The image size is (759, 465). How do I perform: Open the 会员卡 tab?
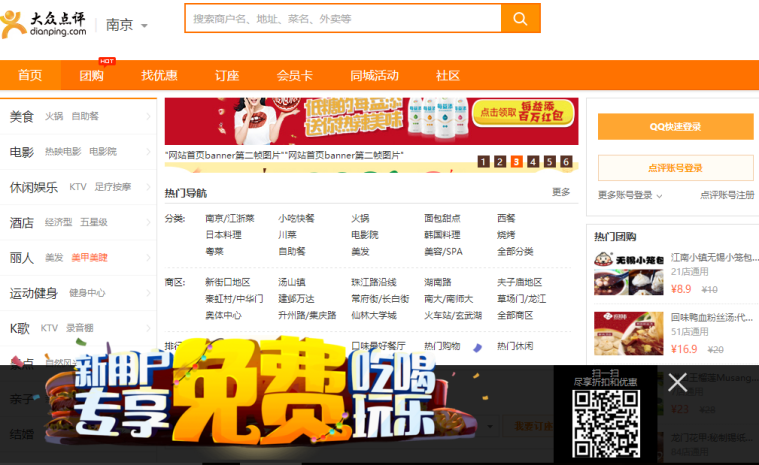click(295, 75)
